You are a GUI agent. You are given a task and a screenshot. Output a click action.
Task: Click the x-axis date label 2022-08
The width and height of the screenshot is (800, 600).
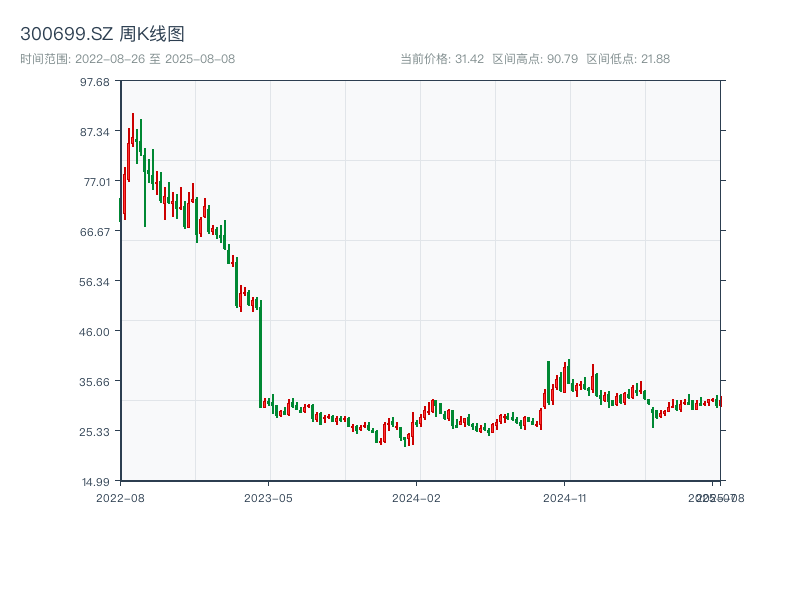pyautogui.click(x=120, y=498)
